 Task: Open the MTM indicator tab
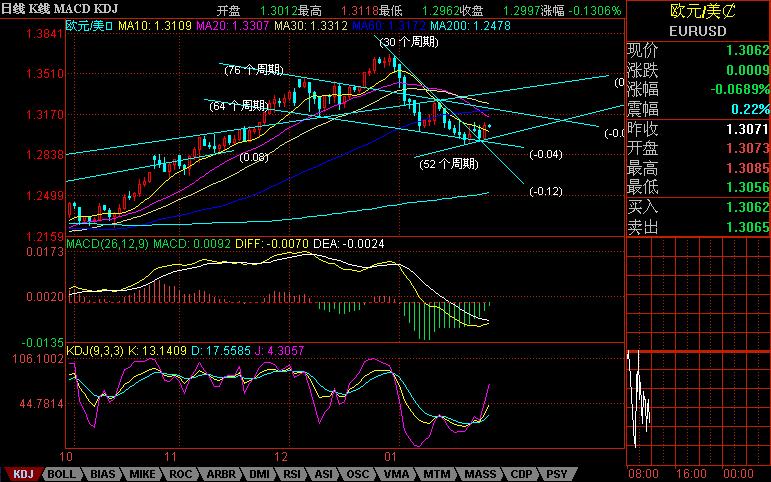(436, 474)
